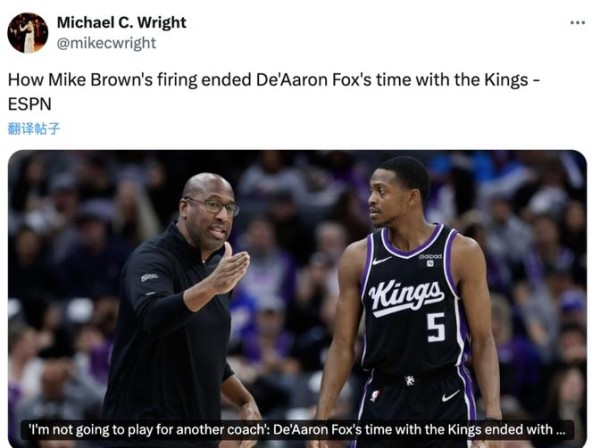Click the Kings wordmark on the jersey
This screenshot has width=600, height=448.
click(x=406, y=296)
